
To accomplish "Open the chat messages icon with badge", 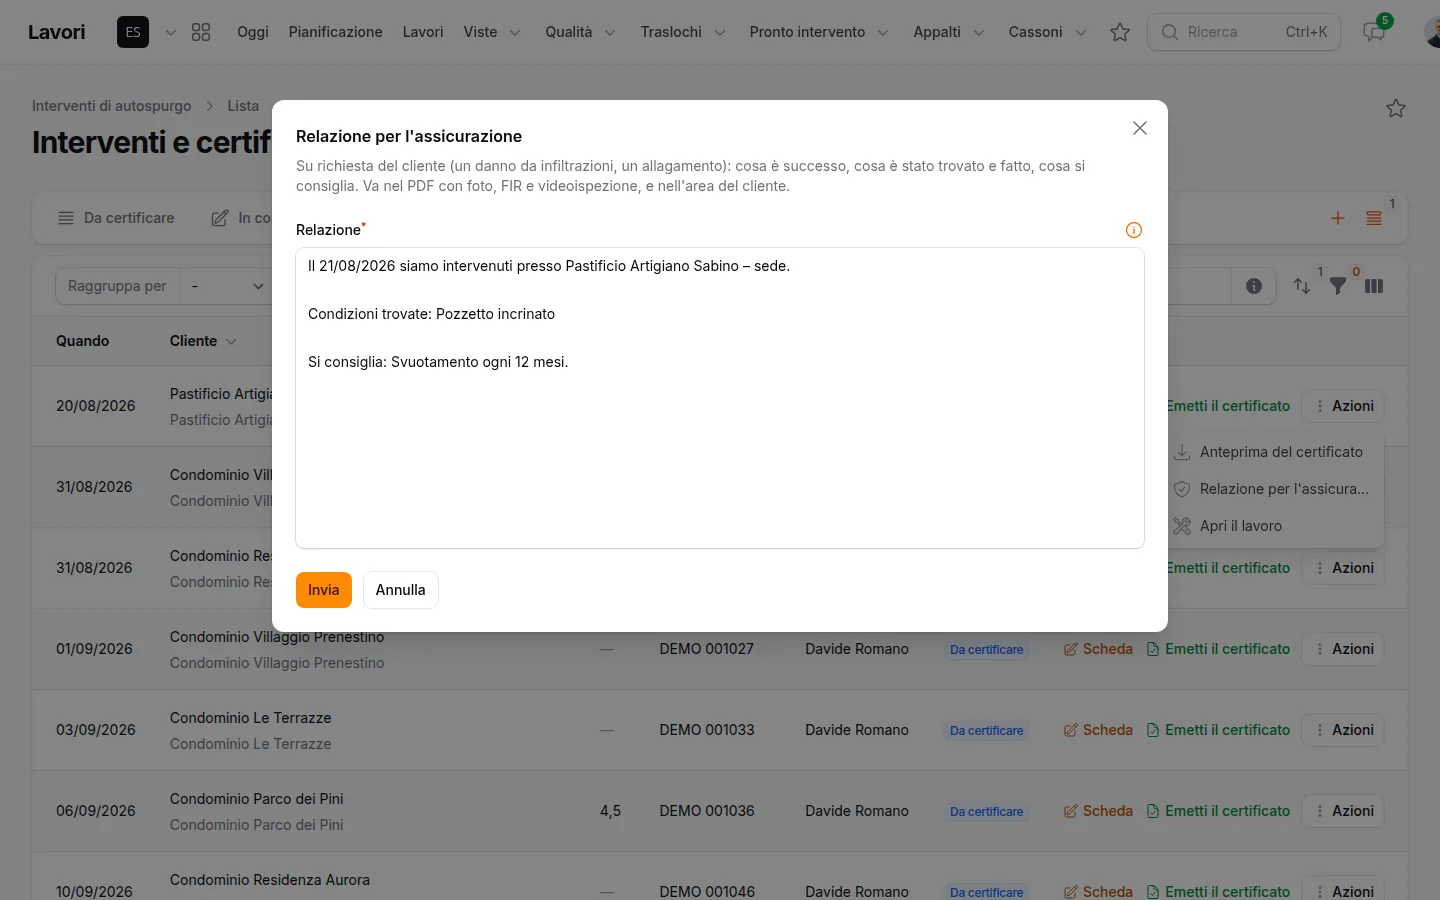I will tap(1375, 32).
